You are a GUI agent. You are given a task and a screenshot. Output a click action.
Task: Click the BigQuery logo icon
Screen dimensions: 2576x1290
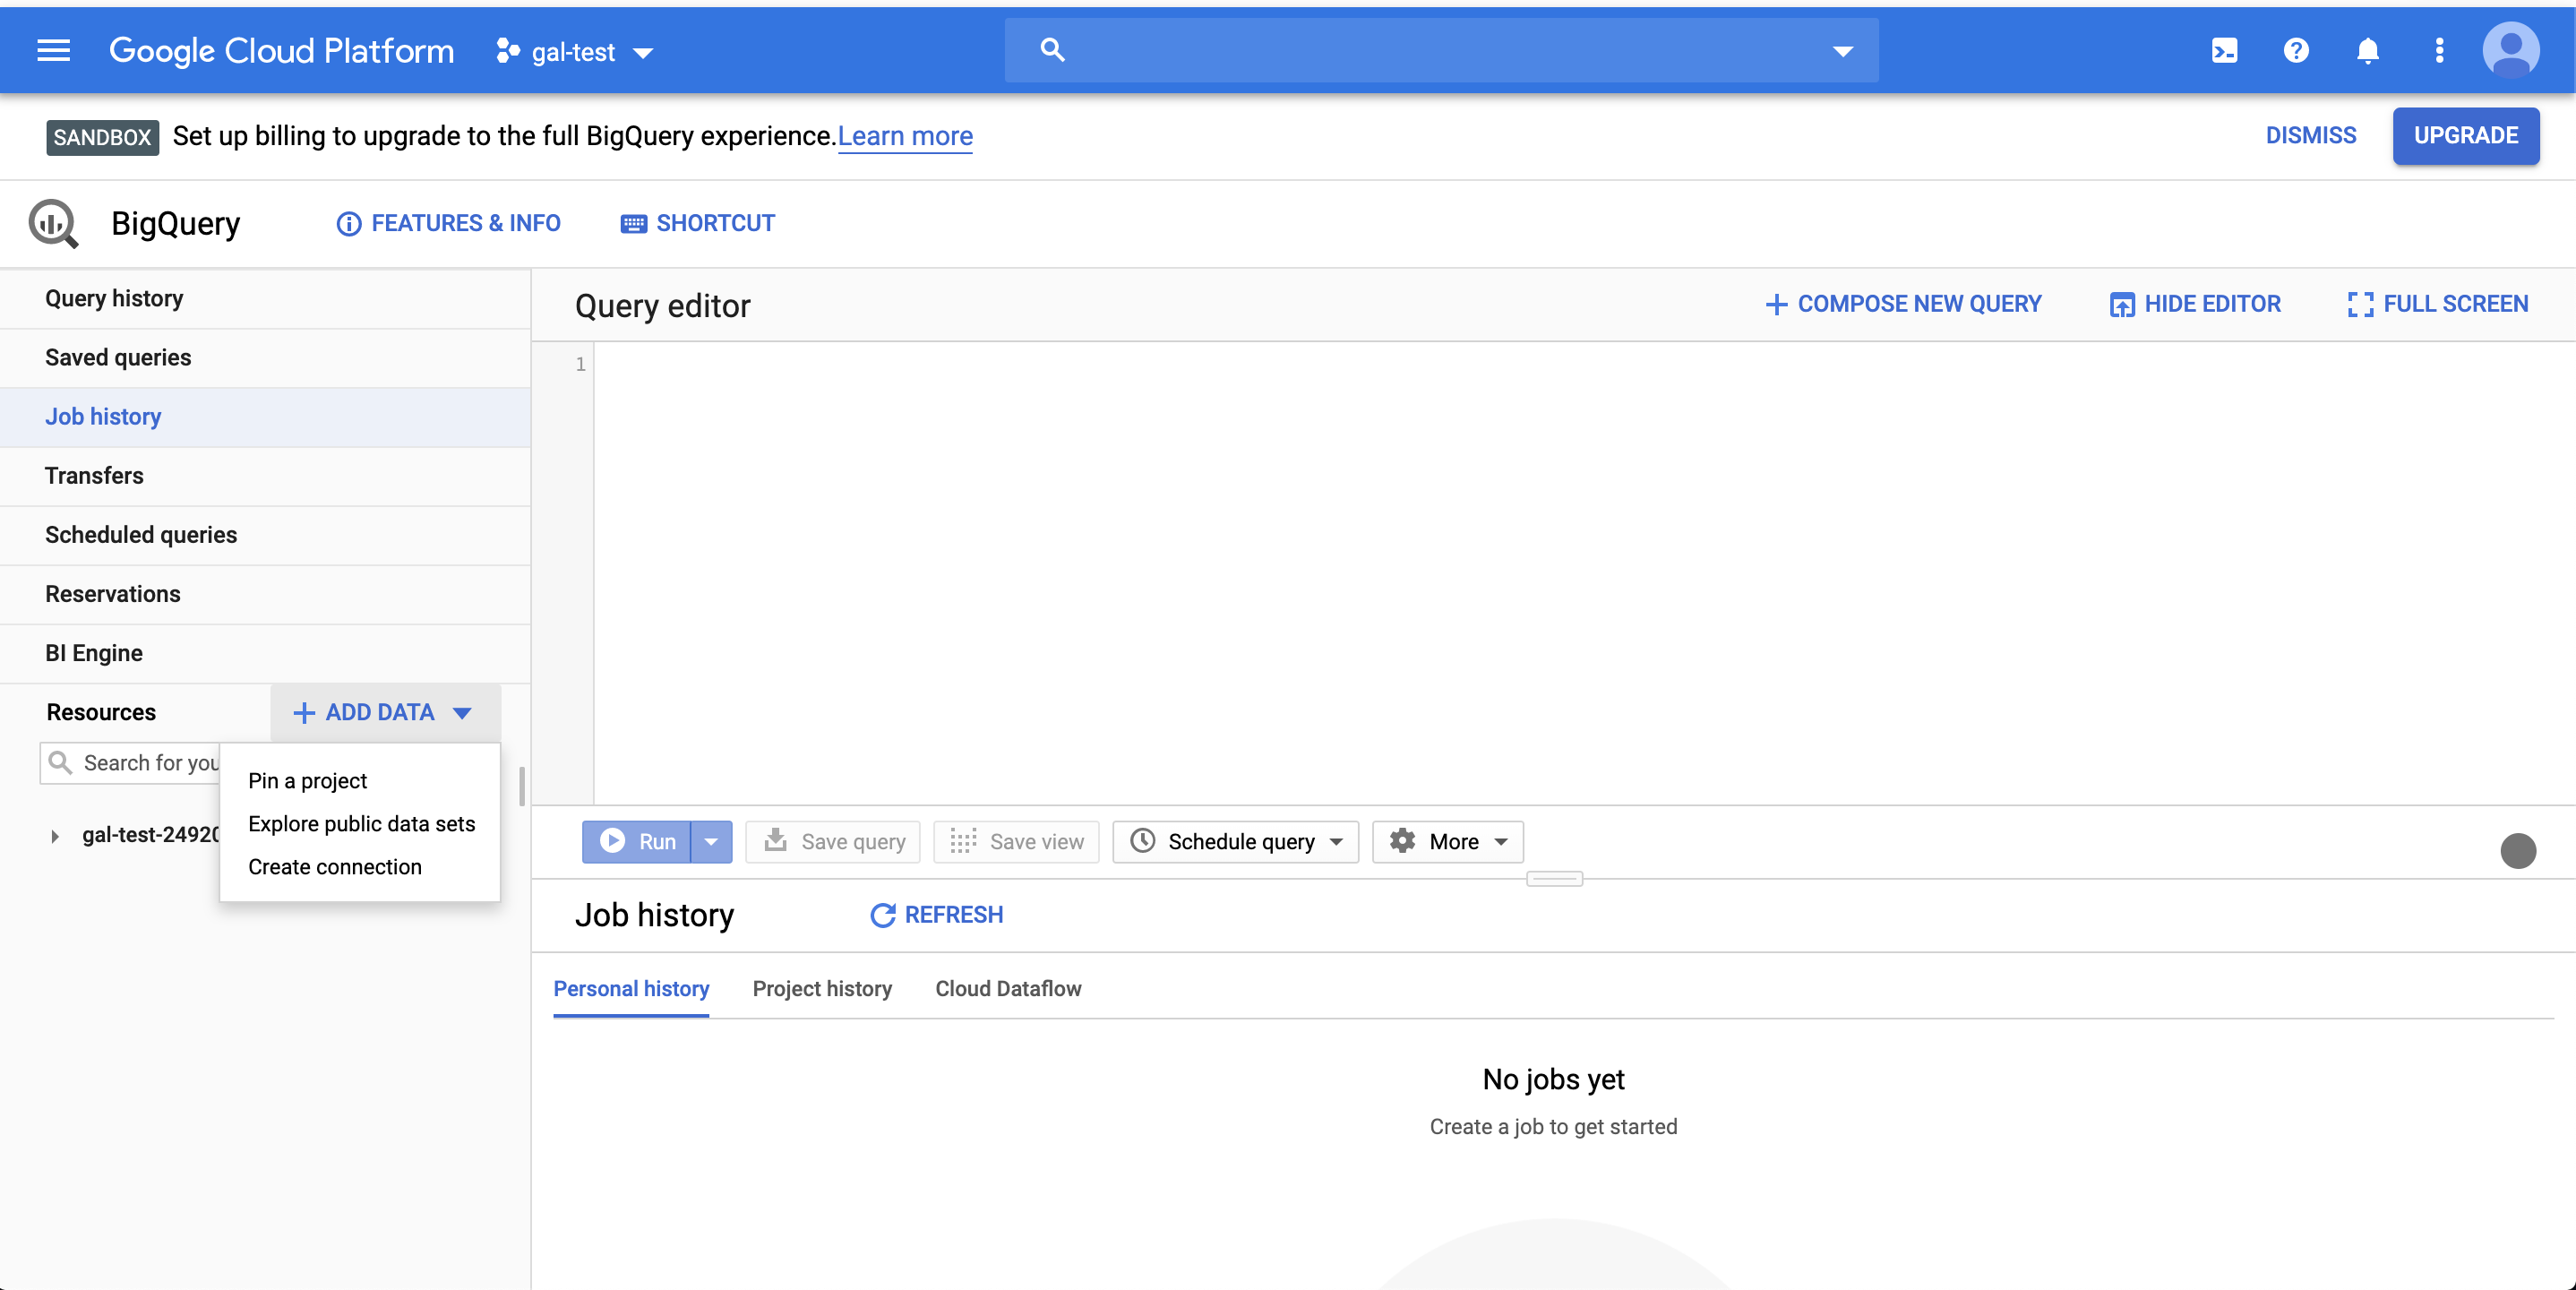tap(53, 223)
